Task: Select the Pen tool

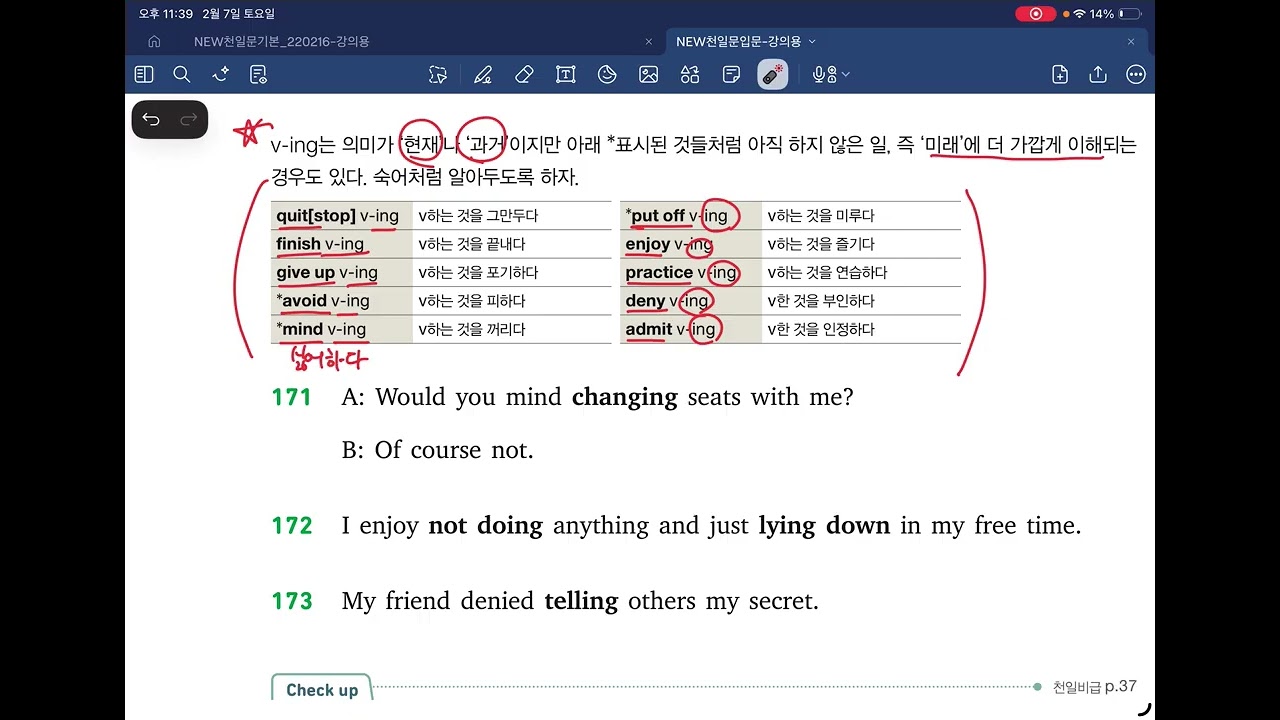Action: pos(483,74)
